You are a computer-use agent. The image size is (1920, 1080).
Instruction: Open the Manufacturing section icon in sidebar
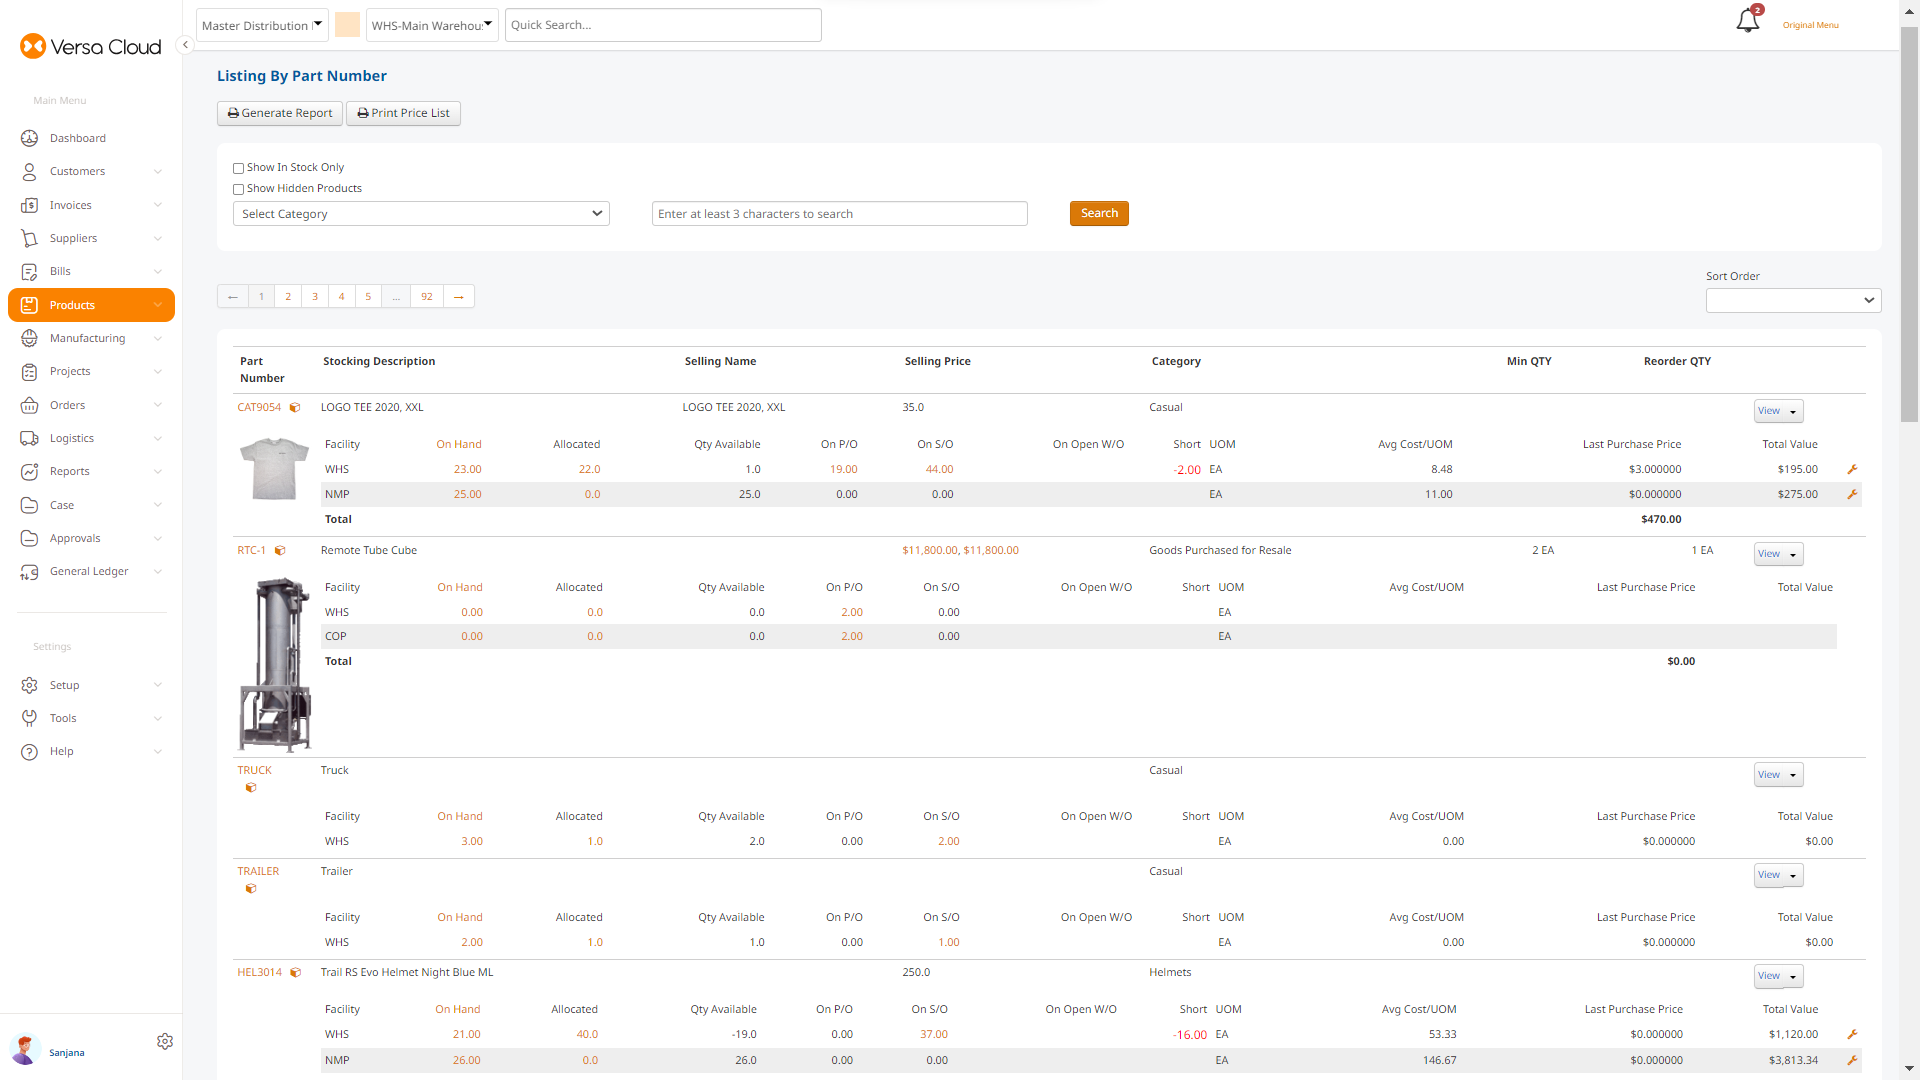click(30, 338)
